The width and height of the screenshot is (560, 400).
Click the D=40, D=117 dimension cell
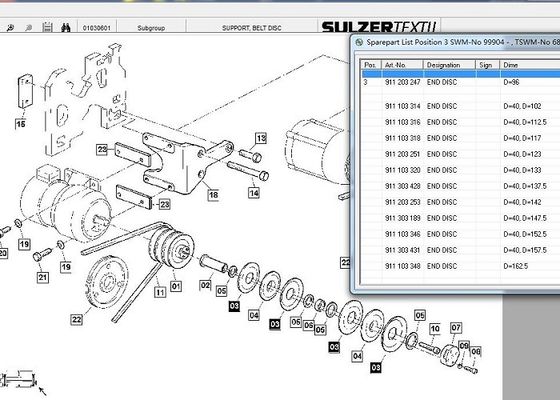click(x=522, y=138)
